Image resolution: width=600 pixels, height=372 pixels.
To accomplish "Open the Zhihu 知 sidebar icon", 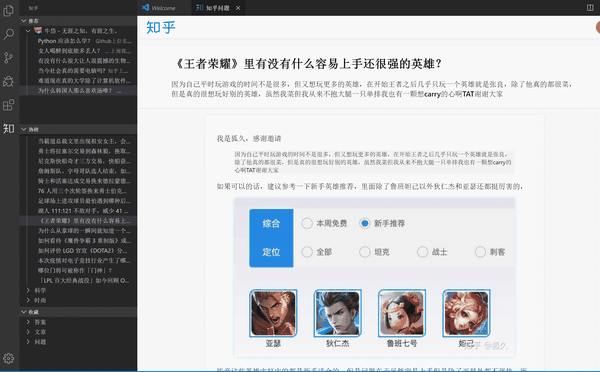I will click(x=8, y=128).
